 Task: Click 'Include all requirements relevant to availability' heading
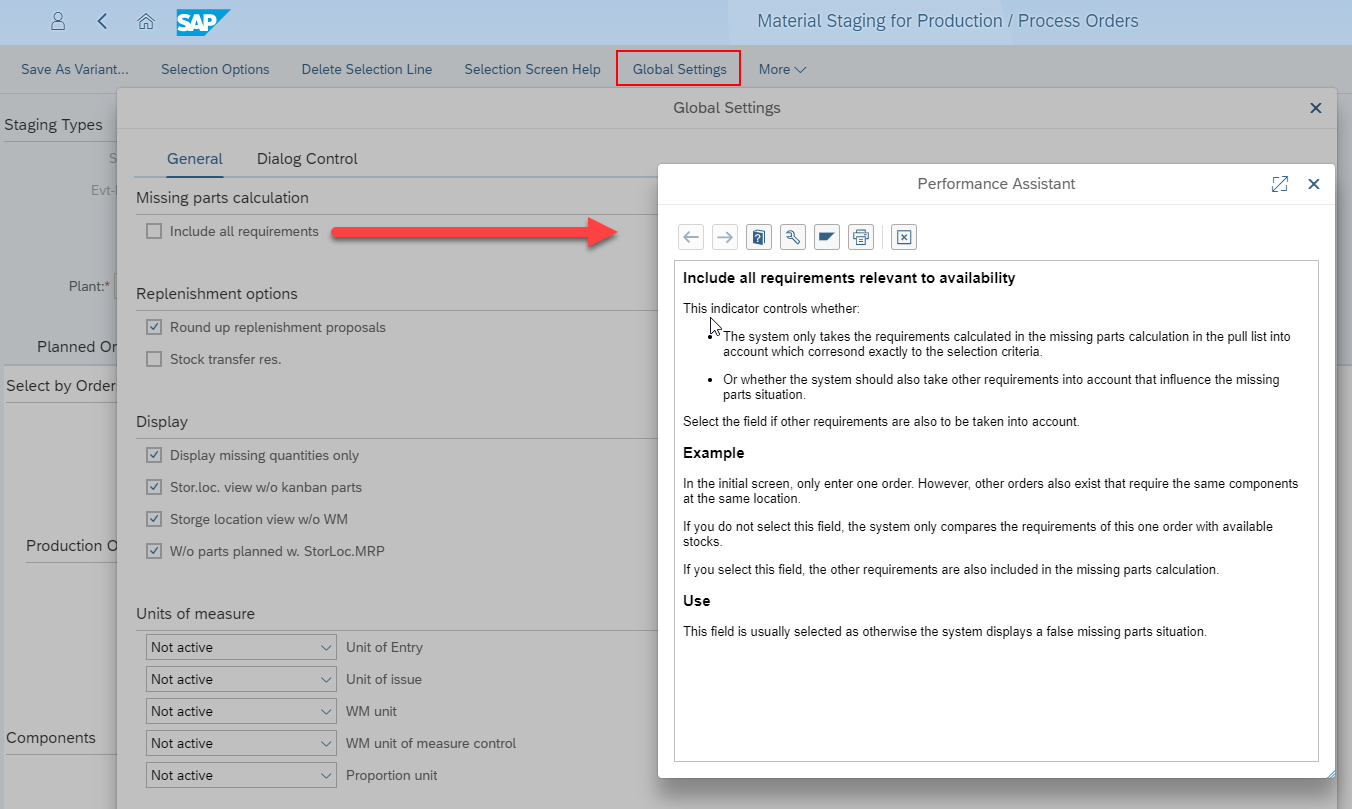pyautogui.click(x=849, y=278)
